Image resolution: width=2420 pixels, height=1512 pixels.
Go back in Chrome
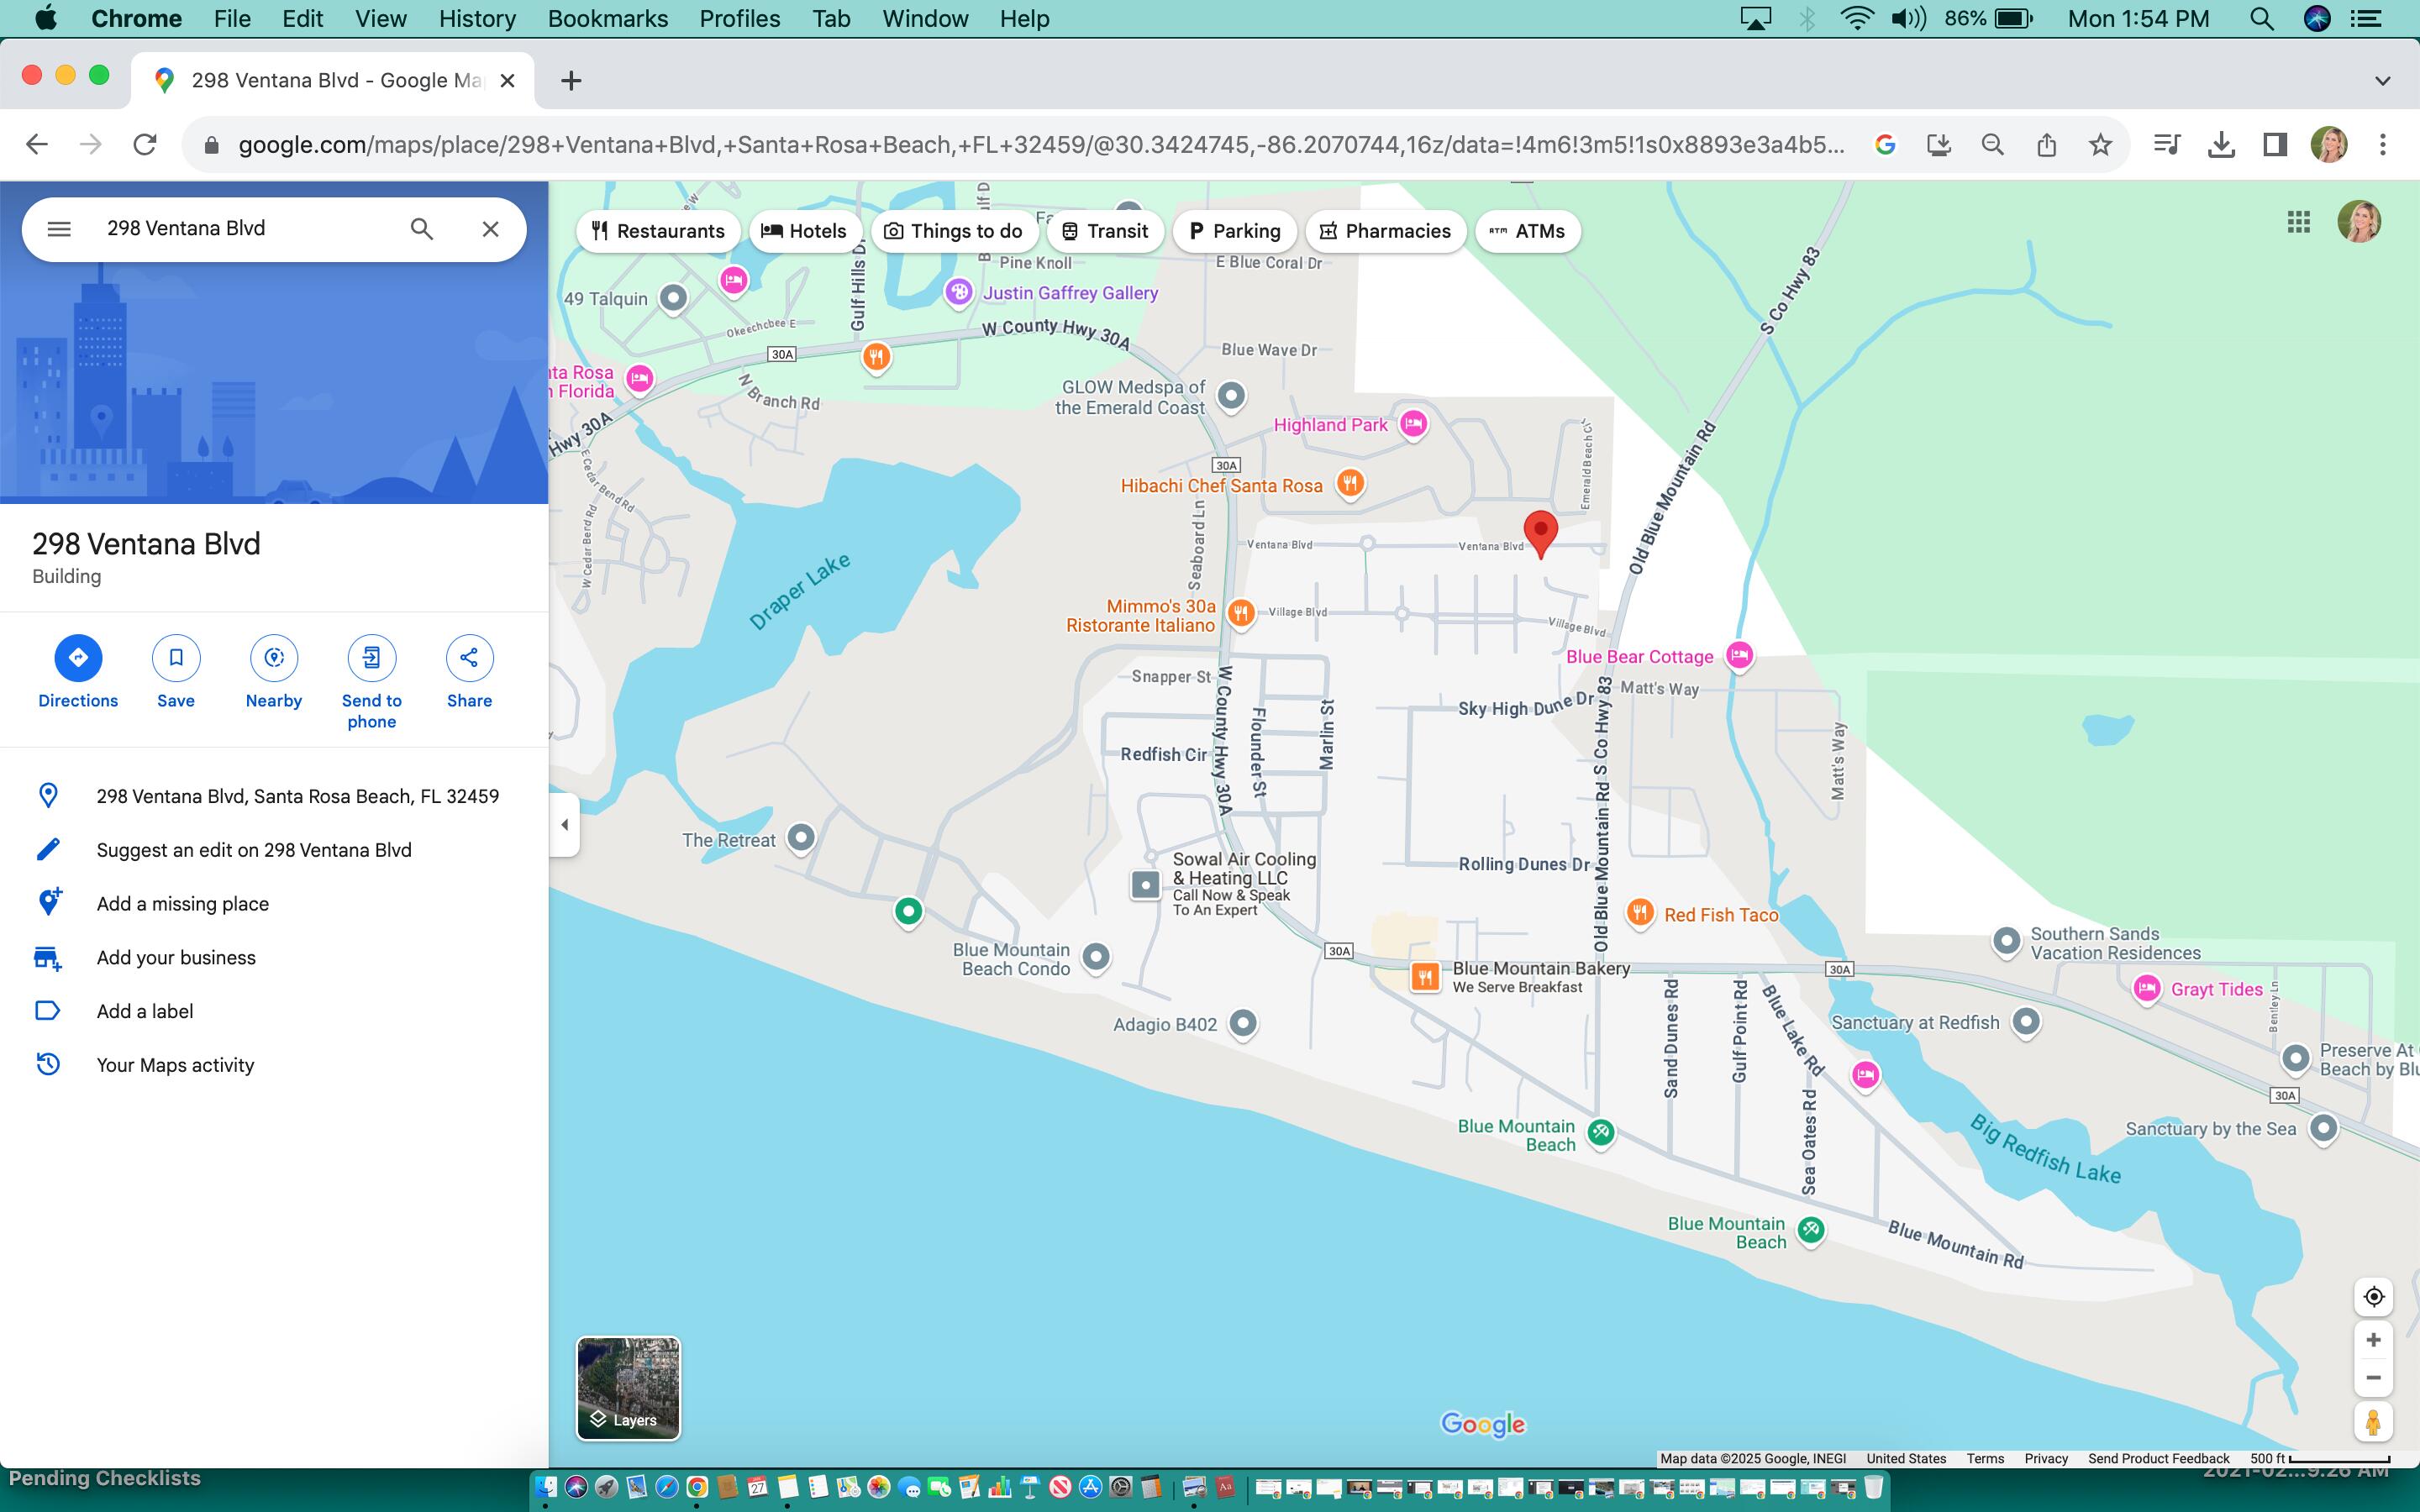pos(37,145)
